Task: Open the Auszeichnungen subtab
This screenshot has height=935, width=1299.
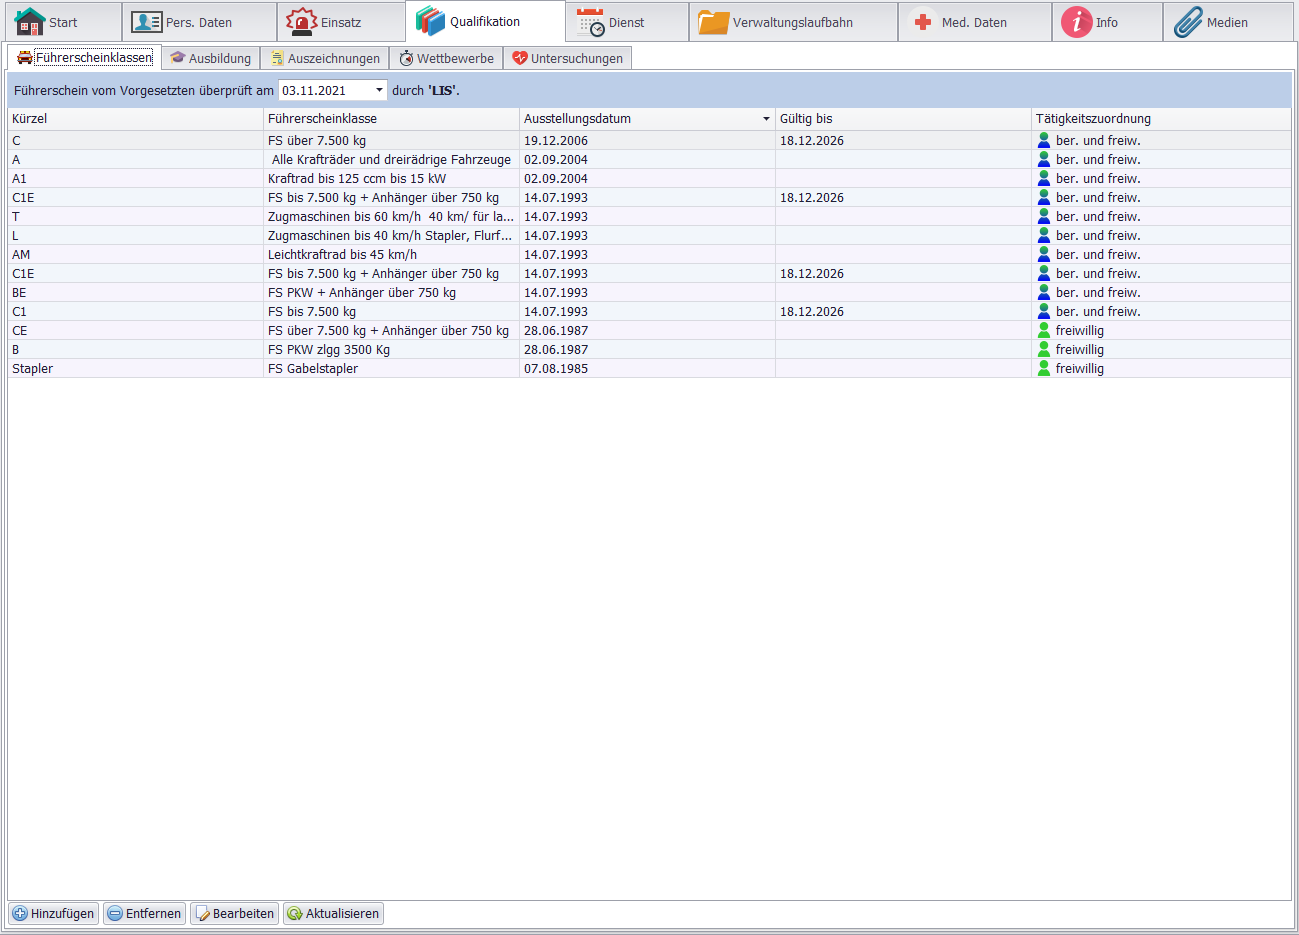Action: 325,58
